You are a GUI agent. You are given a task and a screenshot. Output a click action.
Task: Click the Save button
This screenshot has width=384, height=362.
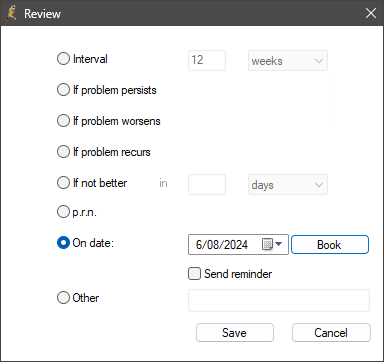(235, 333)
